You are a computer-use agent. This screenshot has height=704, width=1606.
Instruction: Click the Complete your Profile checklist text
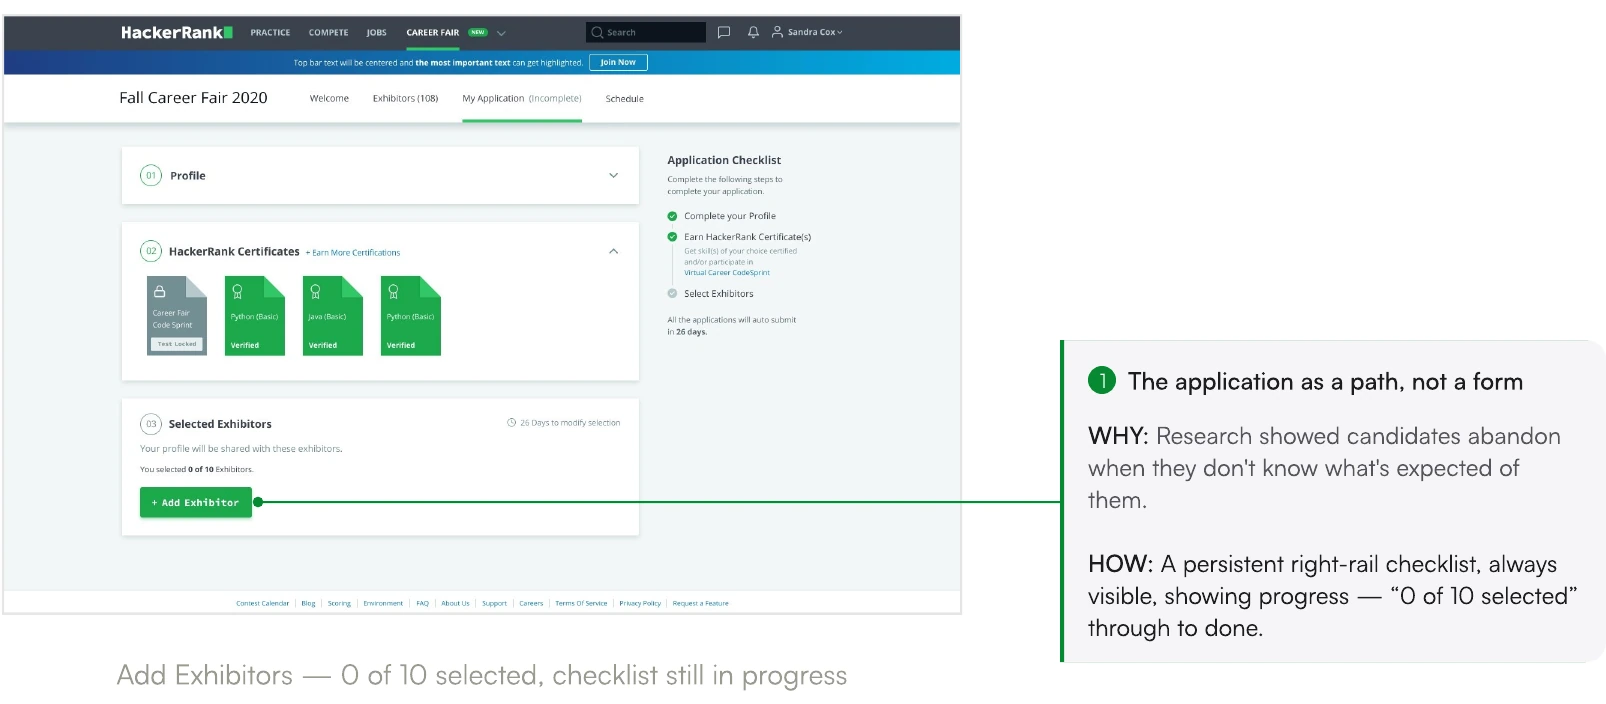(x=730, y=216)
